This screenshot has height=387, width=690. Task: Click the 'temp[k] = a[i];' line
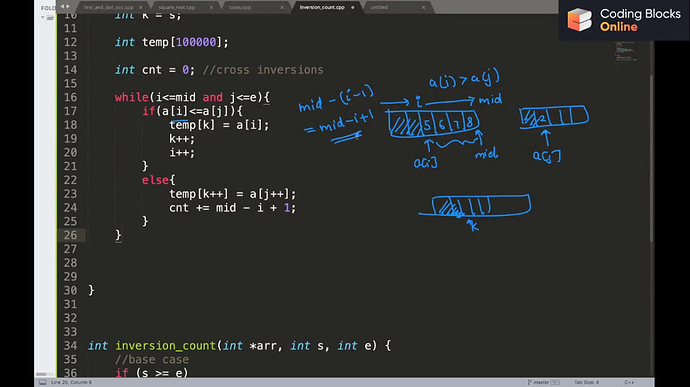[219, 125]
